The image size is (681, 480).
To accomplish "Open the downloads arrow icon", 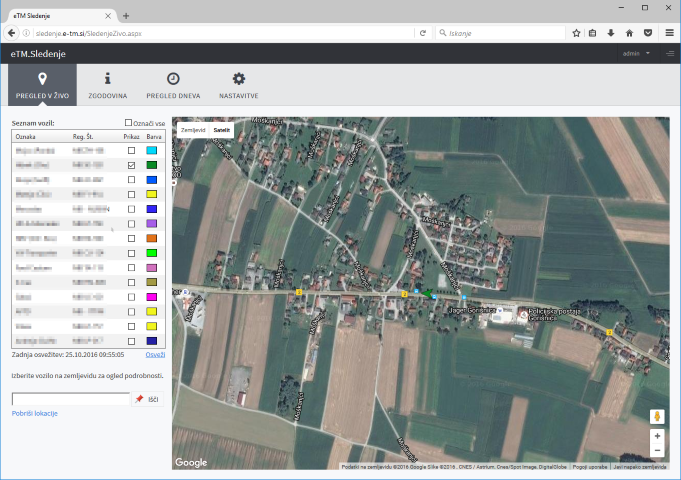I will pos(611,33).
